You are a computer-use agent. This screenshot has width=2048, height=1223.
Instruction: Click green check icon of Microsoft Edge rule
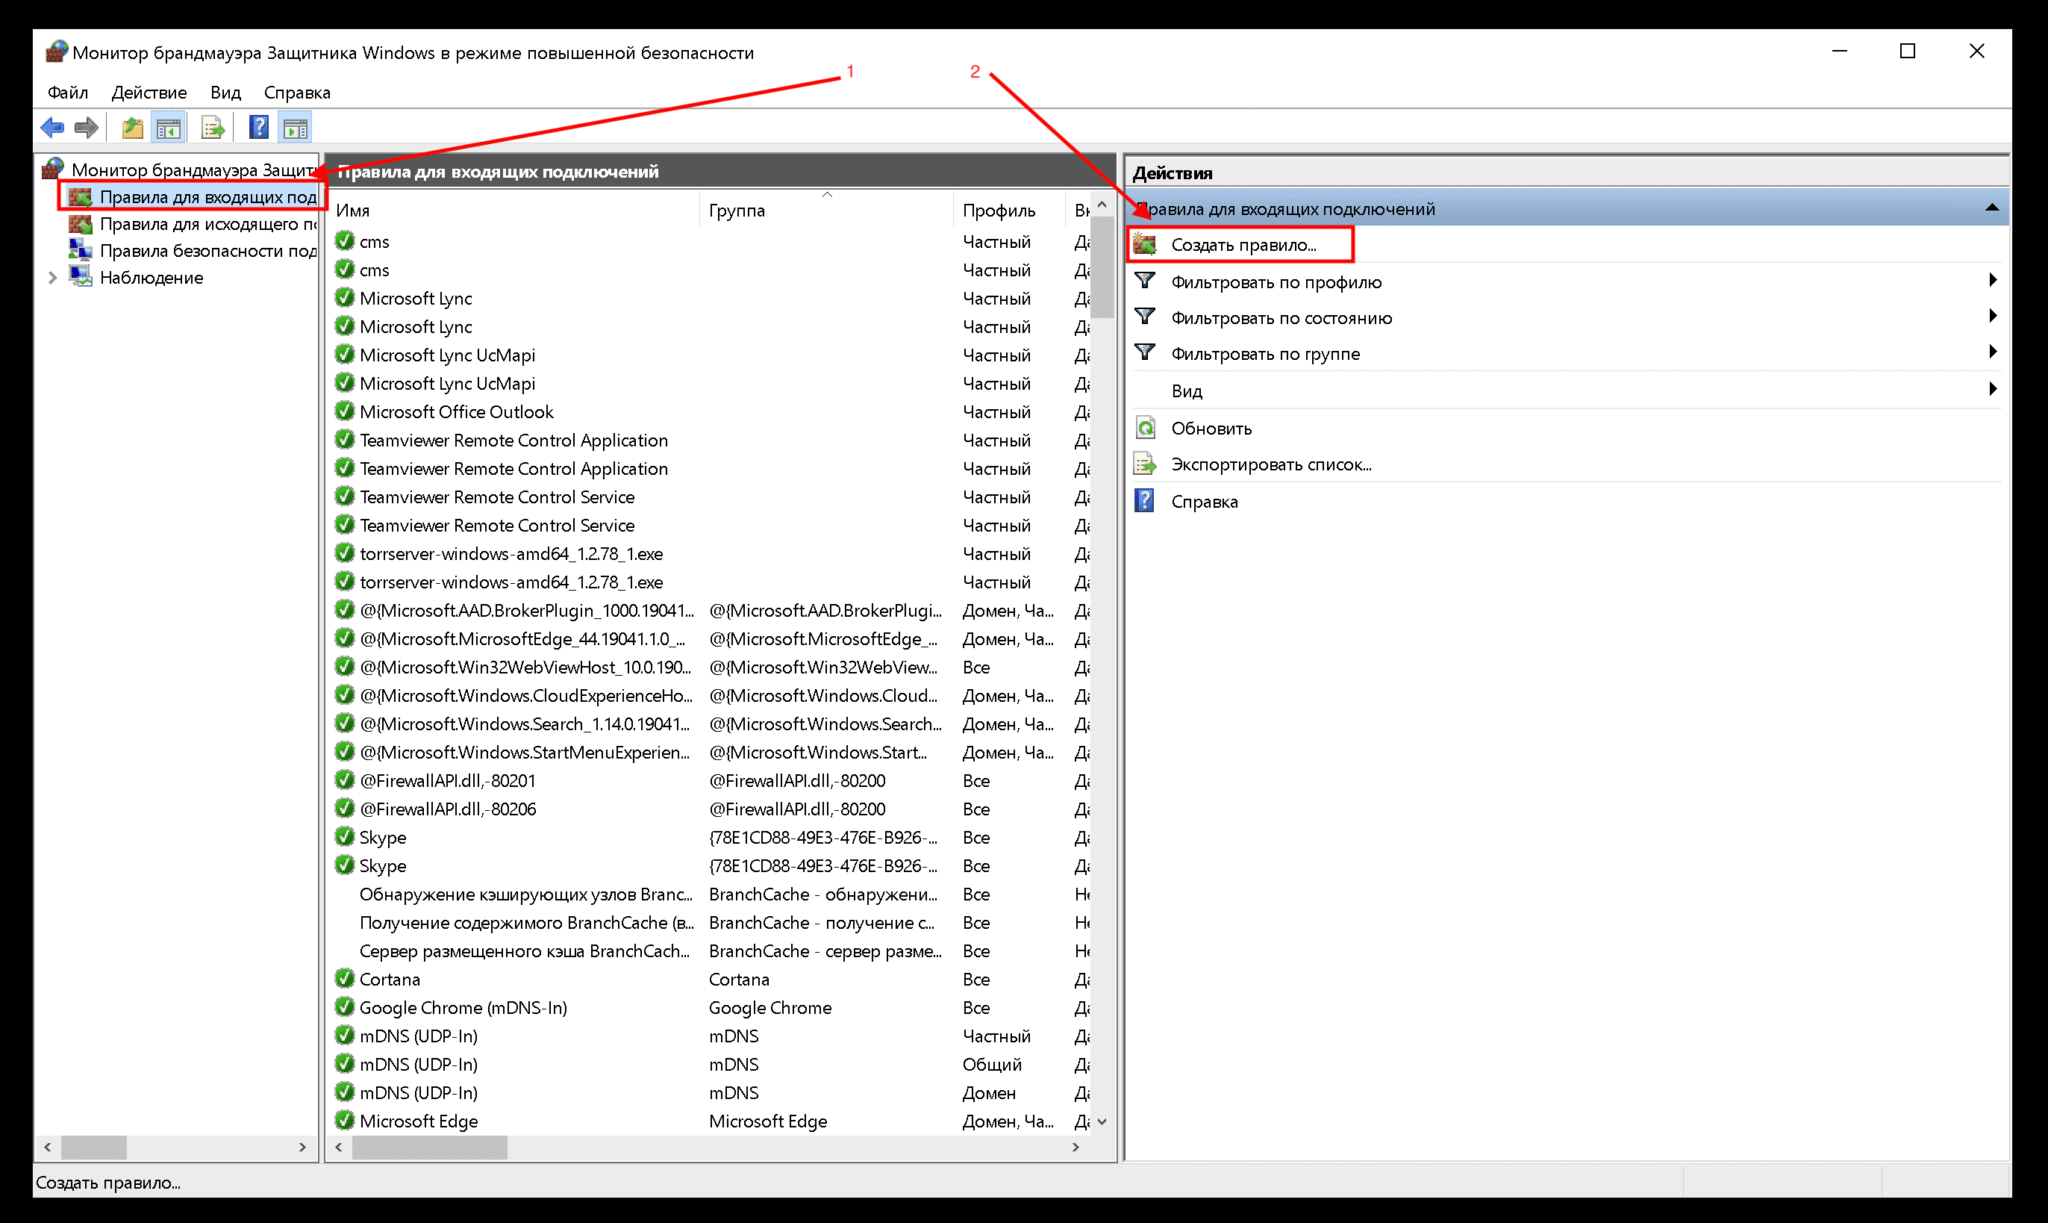coord(345,1121)
